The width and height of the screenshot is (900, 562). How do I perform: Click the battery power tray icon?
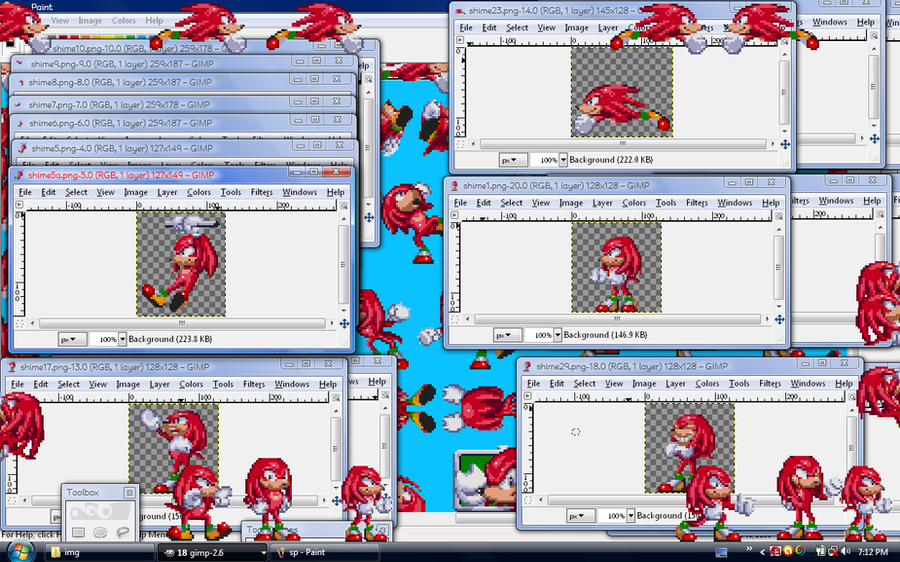(820, 552)
